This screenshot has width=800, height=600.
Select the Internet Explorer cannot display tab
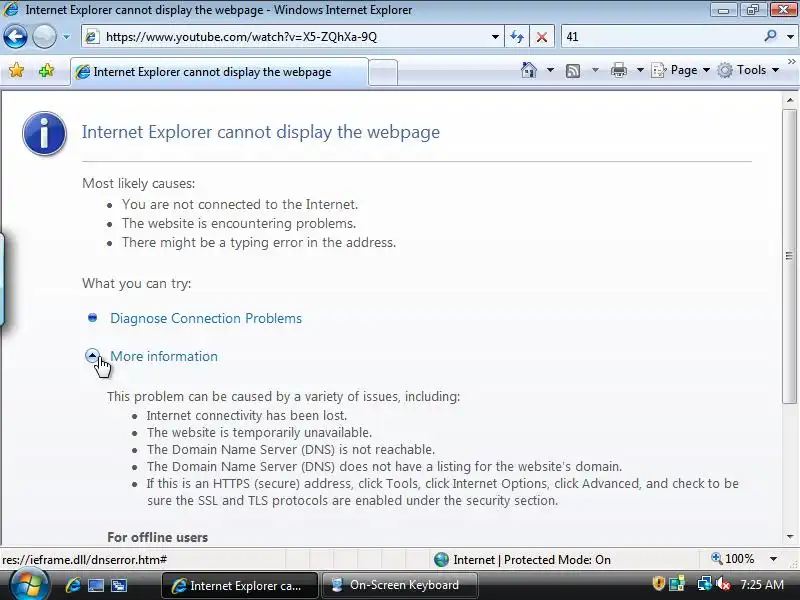point(219,72)
